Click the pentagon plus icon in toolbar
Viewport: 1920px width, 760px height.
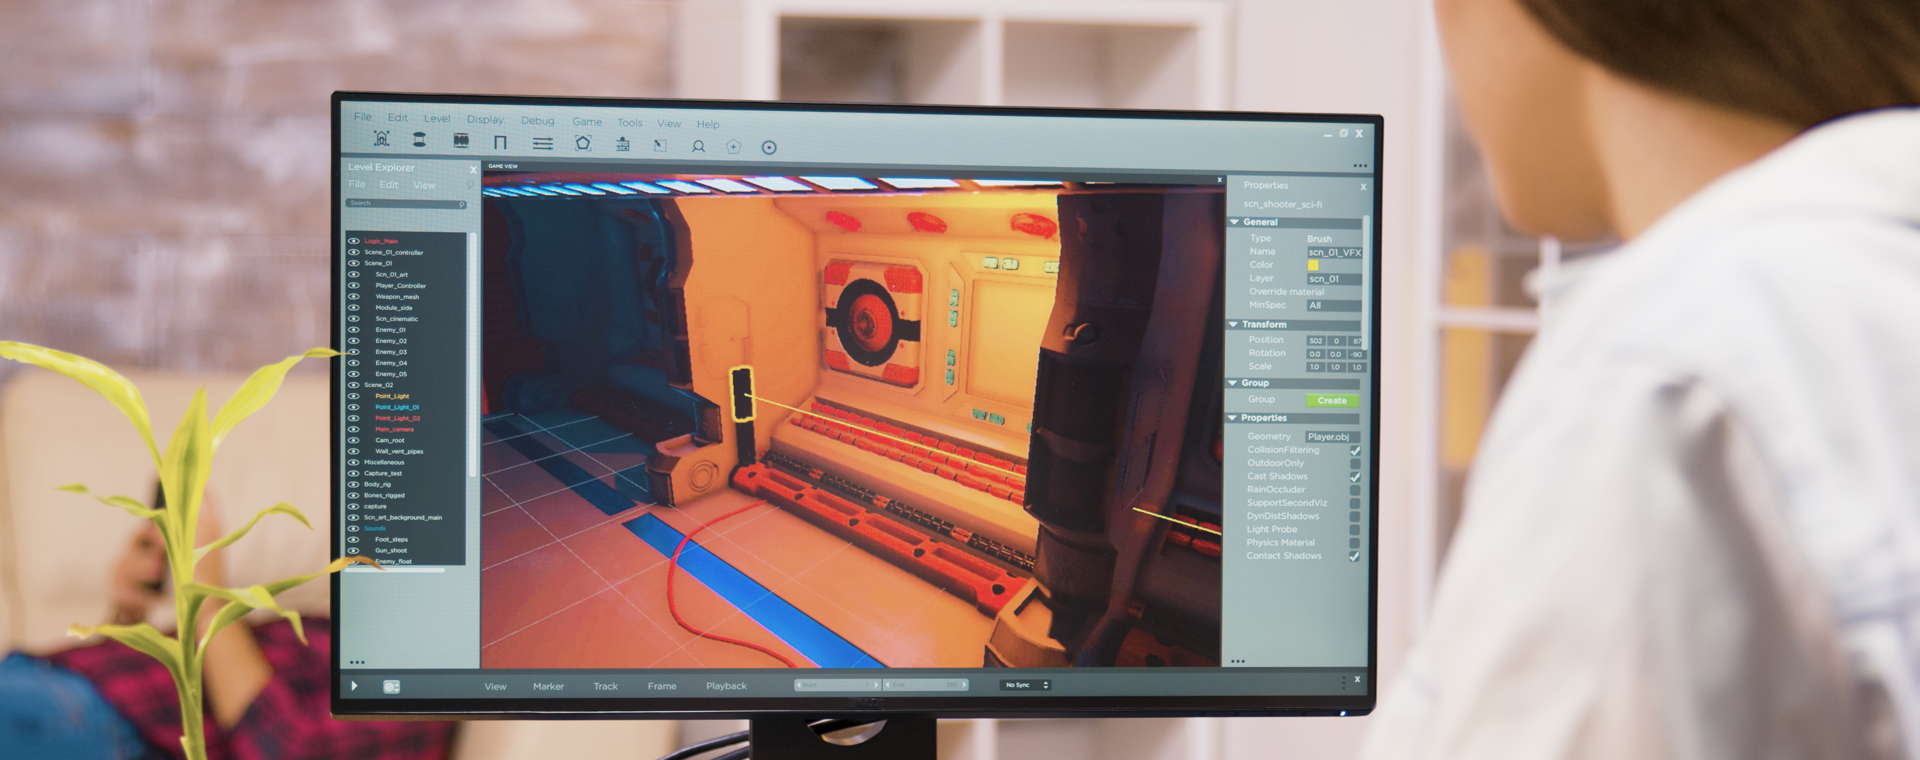coord(733,147)
